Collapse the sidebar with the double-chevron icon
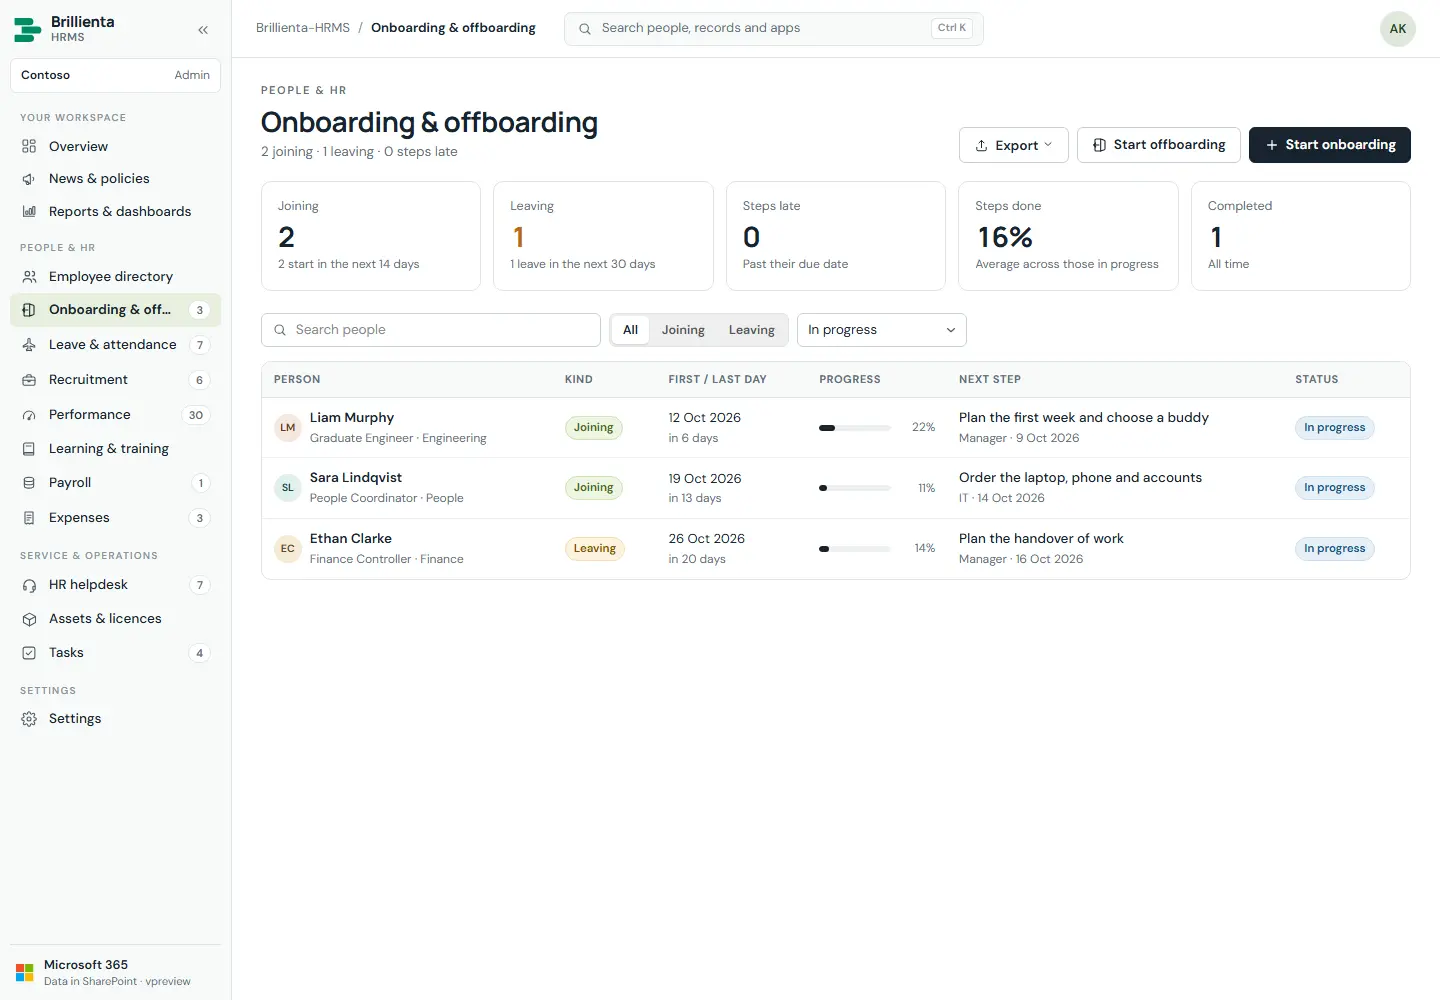This screenshot has width=1440, height=1000. pos(203,30)
